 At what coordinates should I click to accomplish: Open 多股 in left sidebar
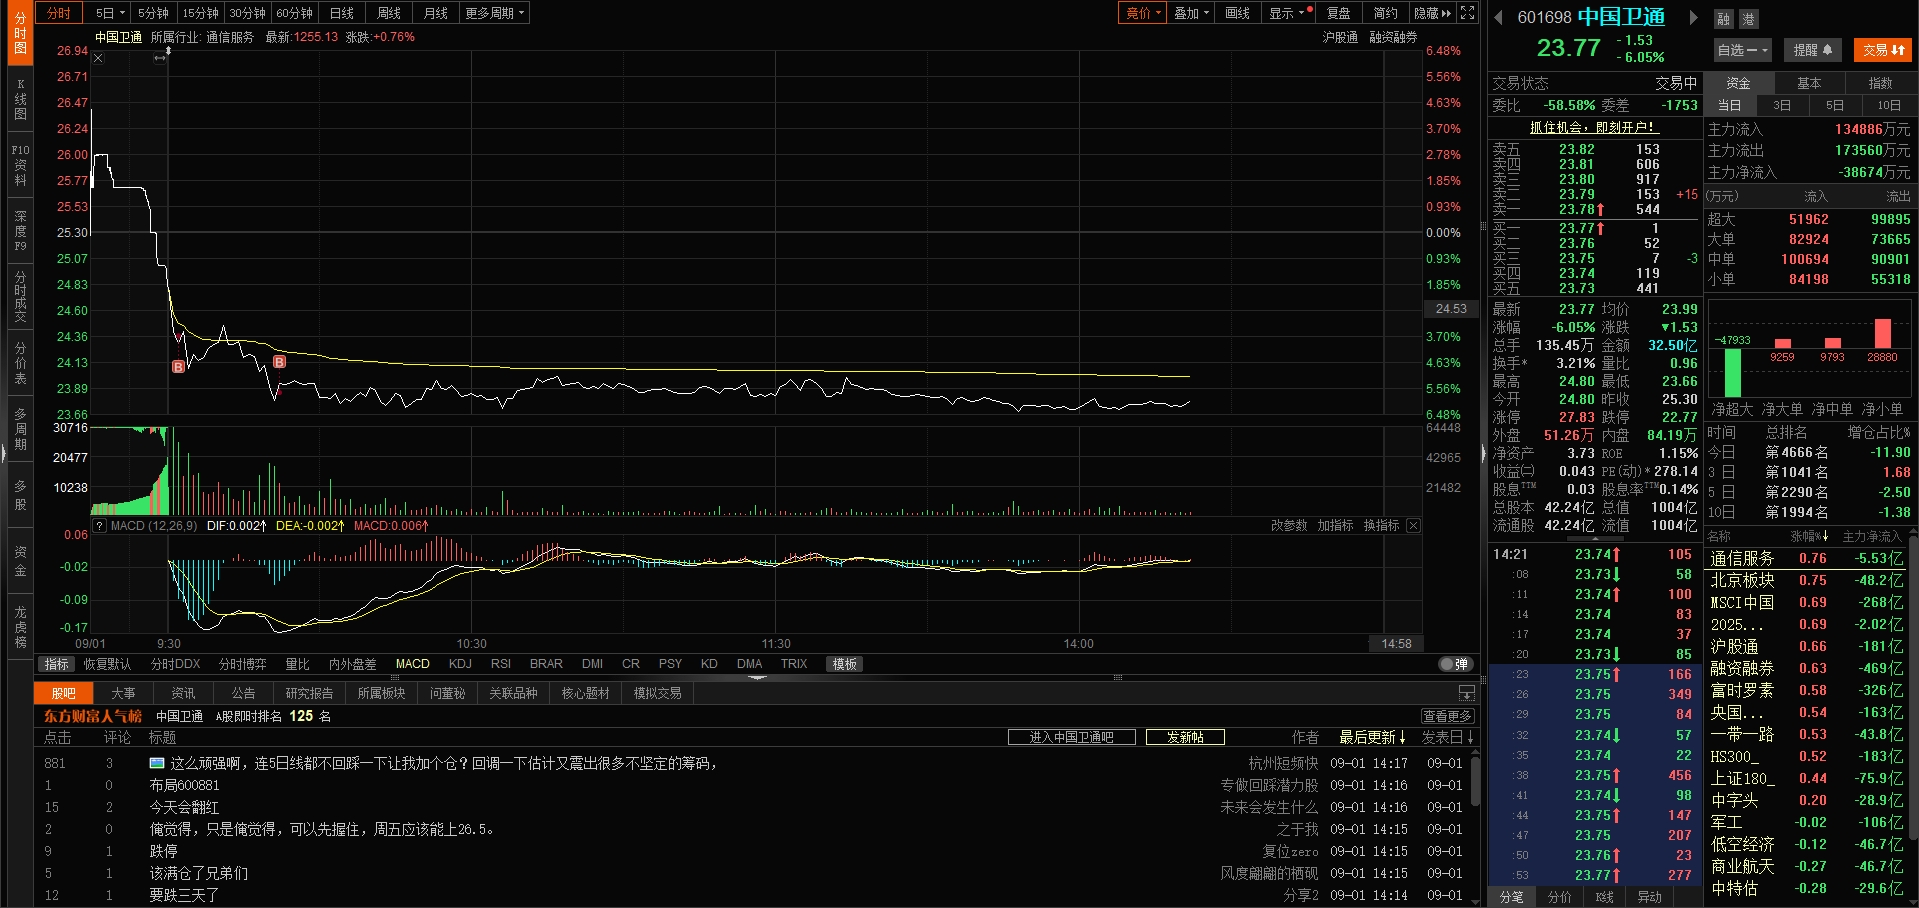point(20,495)
